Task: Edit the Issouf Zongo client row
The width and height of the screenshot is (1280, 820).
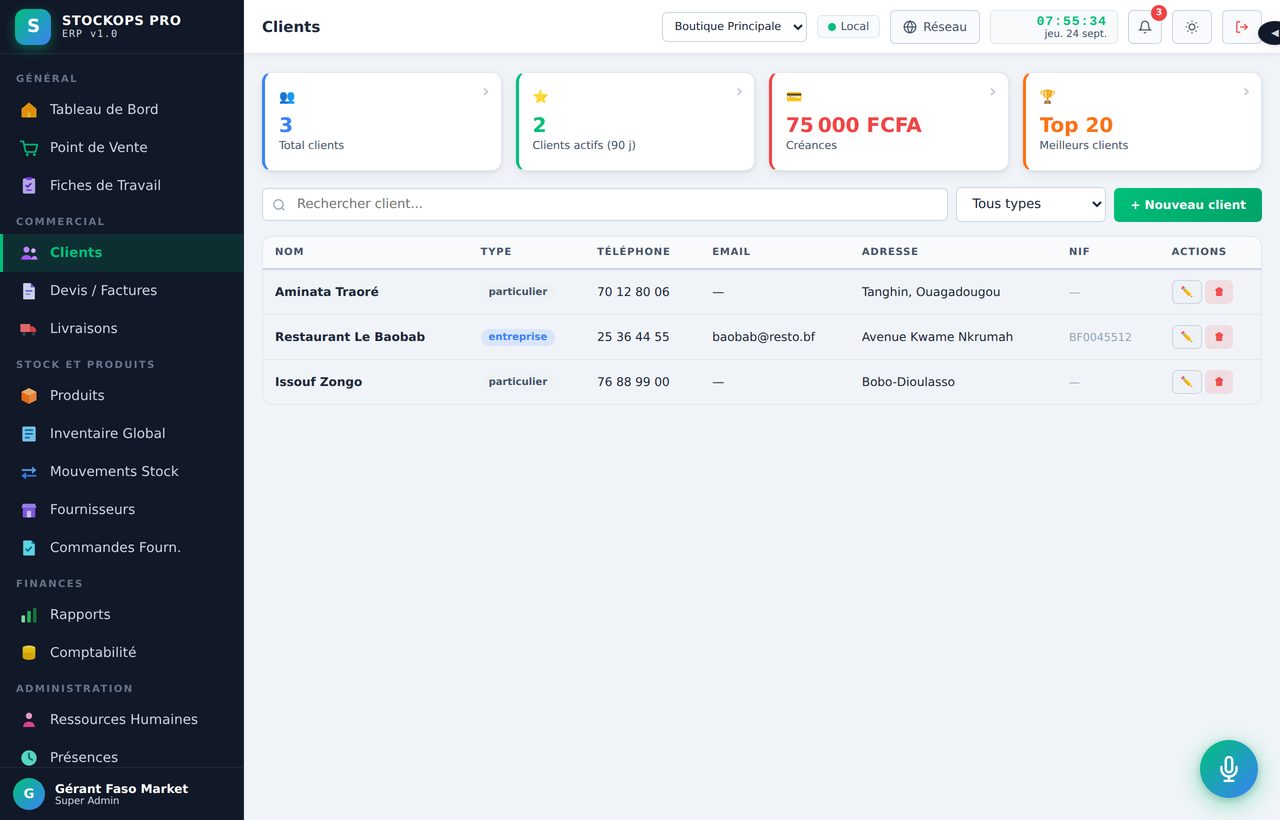Action: point(1186,382)
